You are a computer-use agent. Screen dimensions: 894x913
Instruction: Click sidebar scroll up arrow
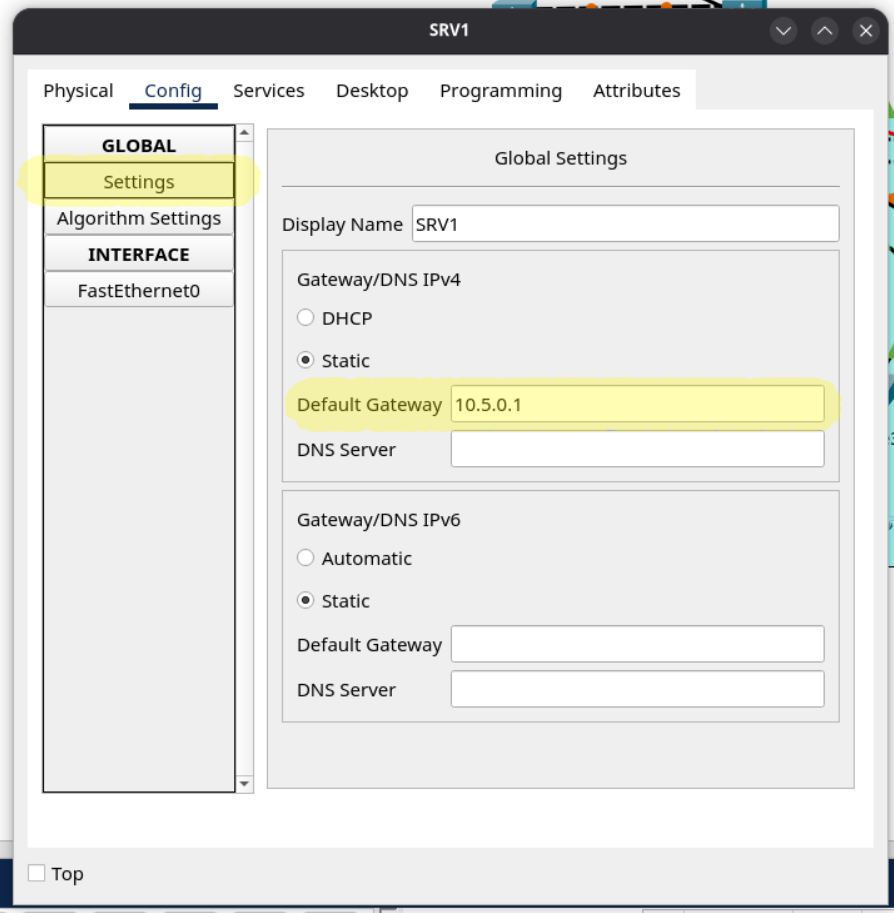(x=245, y=133)
